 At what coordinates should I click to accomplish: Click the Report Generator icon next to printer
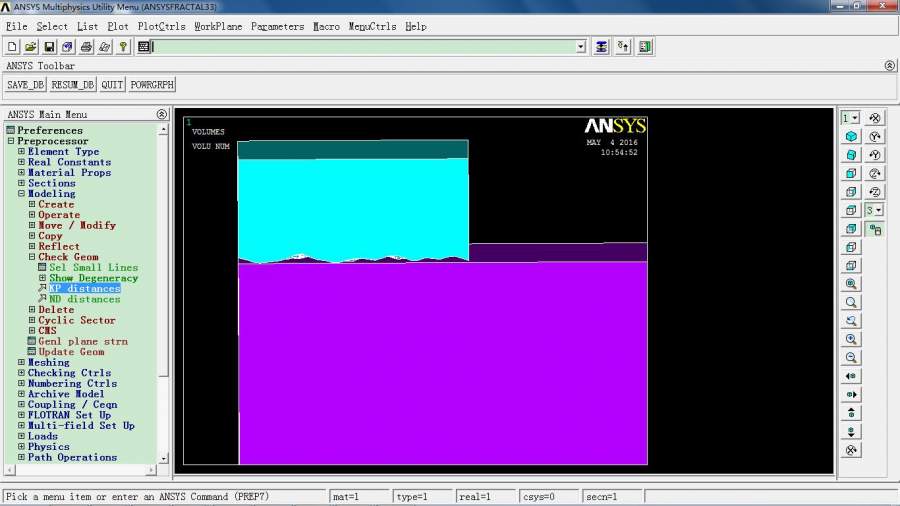104,47
